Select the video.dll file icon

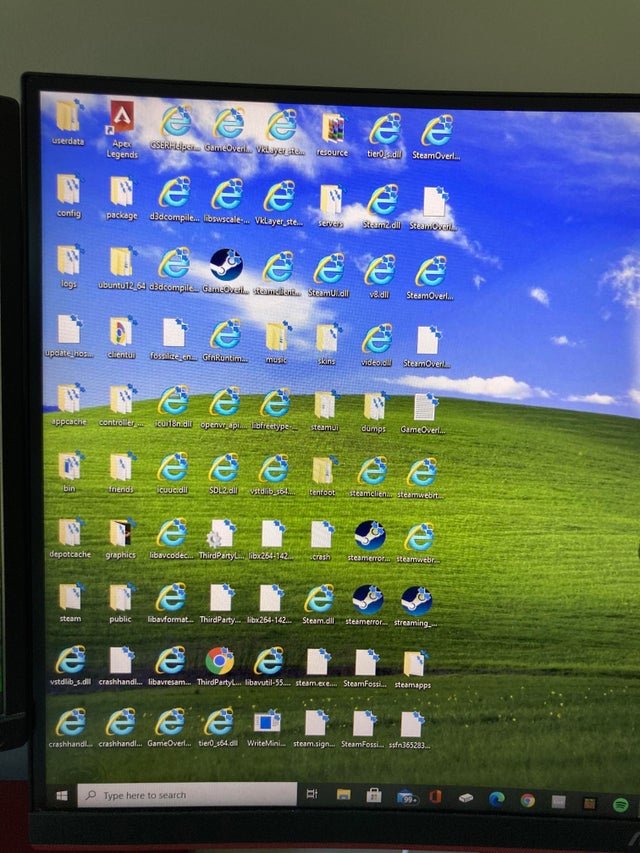[x=377, y=339]
